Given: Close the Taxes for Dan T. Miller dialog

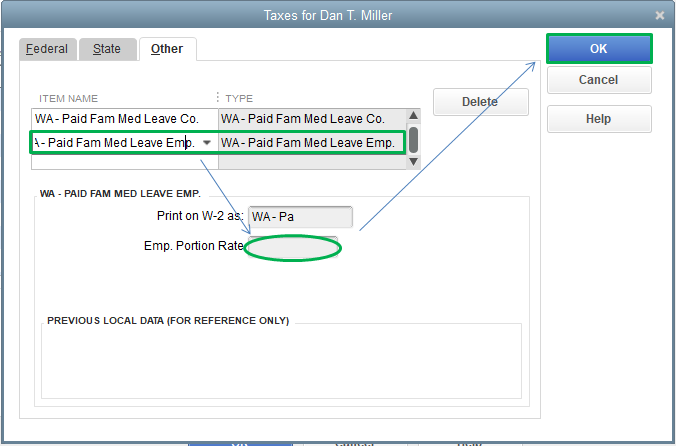Looking at the screenshot, I should click(x=660, y=16).
